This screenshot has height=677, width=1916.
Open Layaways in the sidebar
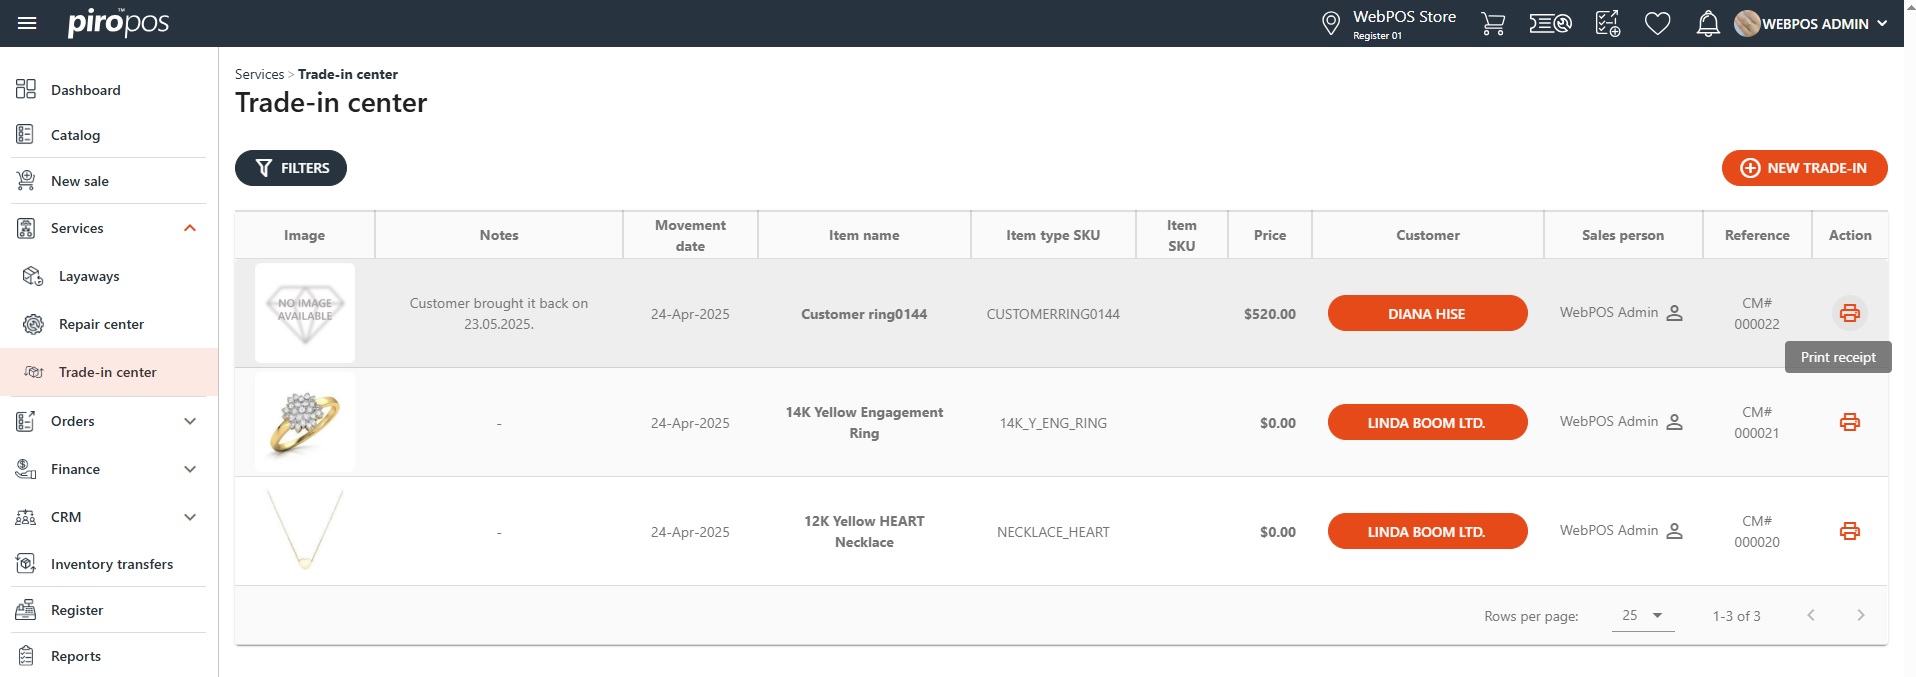point(89,276)
